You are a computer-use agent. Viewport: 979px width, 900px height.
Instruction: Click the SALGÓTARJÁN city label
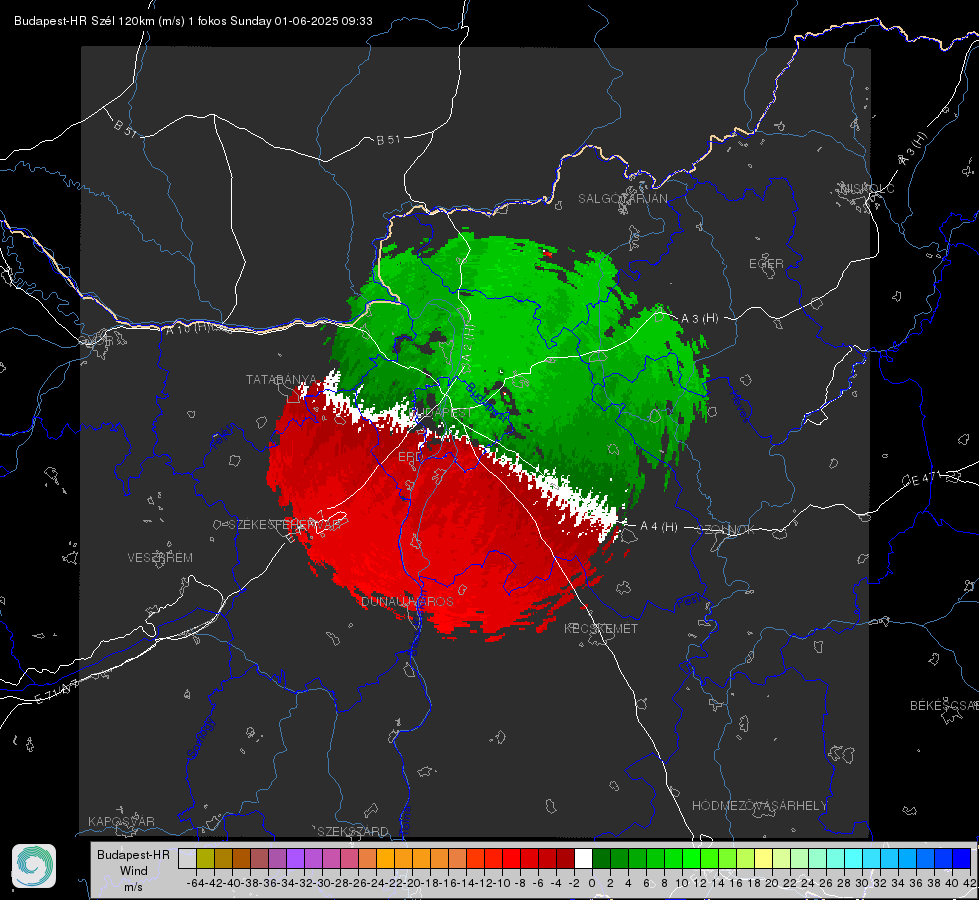click(x=622, y=199)
